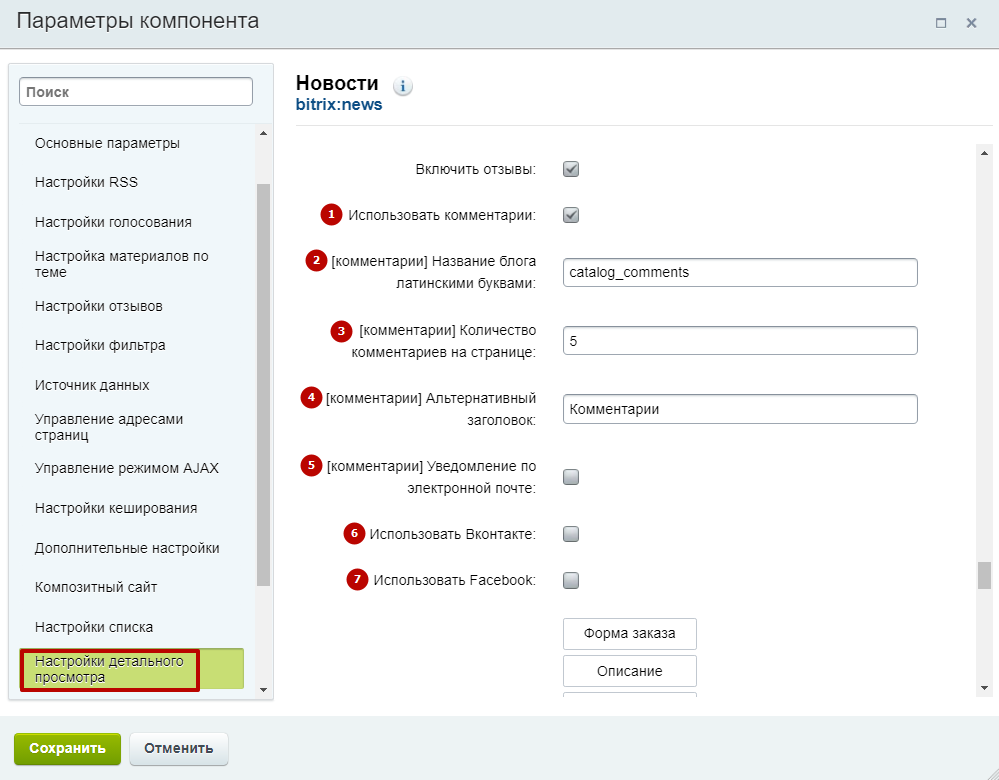Click the parameters panel scroll-up arrow
Image resolution: width=999 pixels, height=780 pixels.
pyautogui.click(x=984, y=153)
